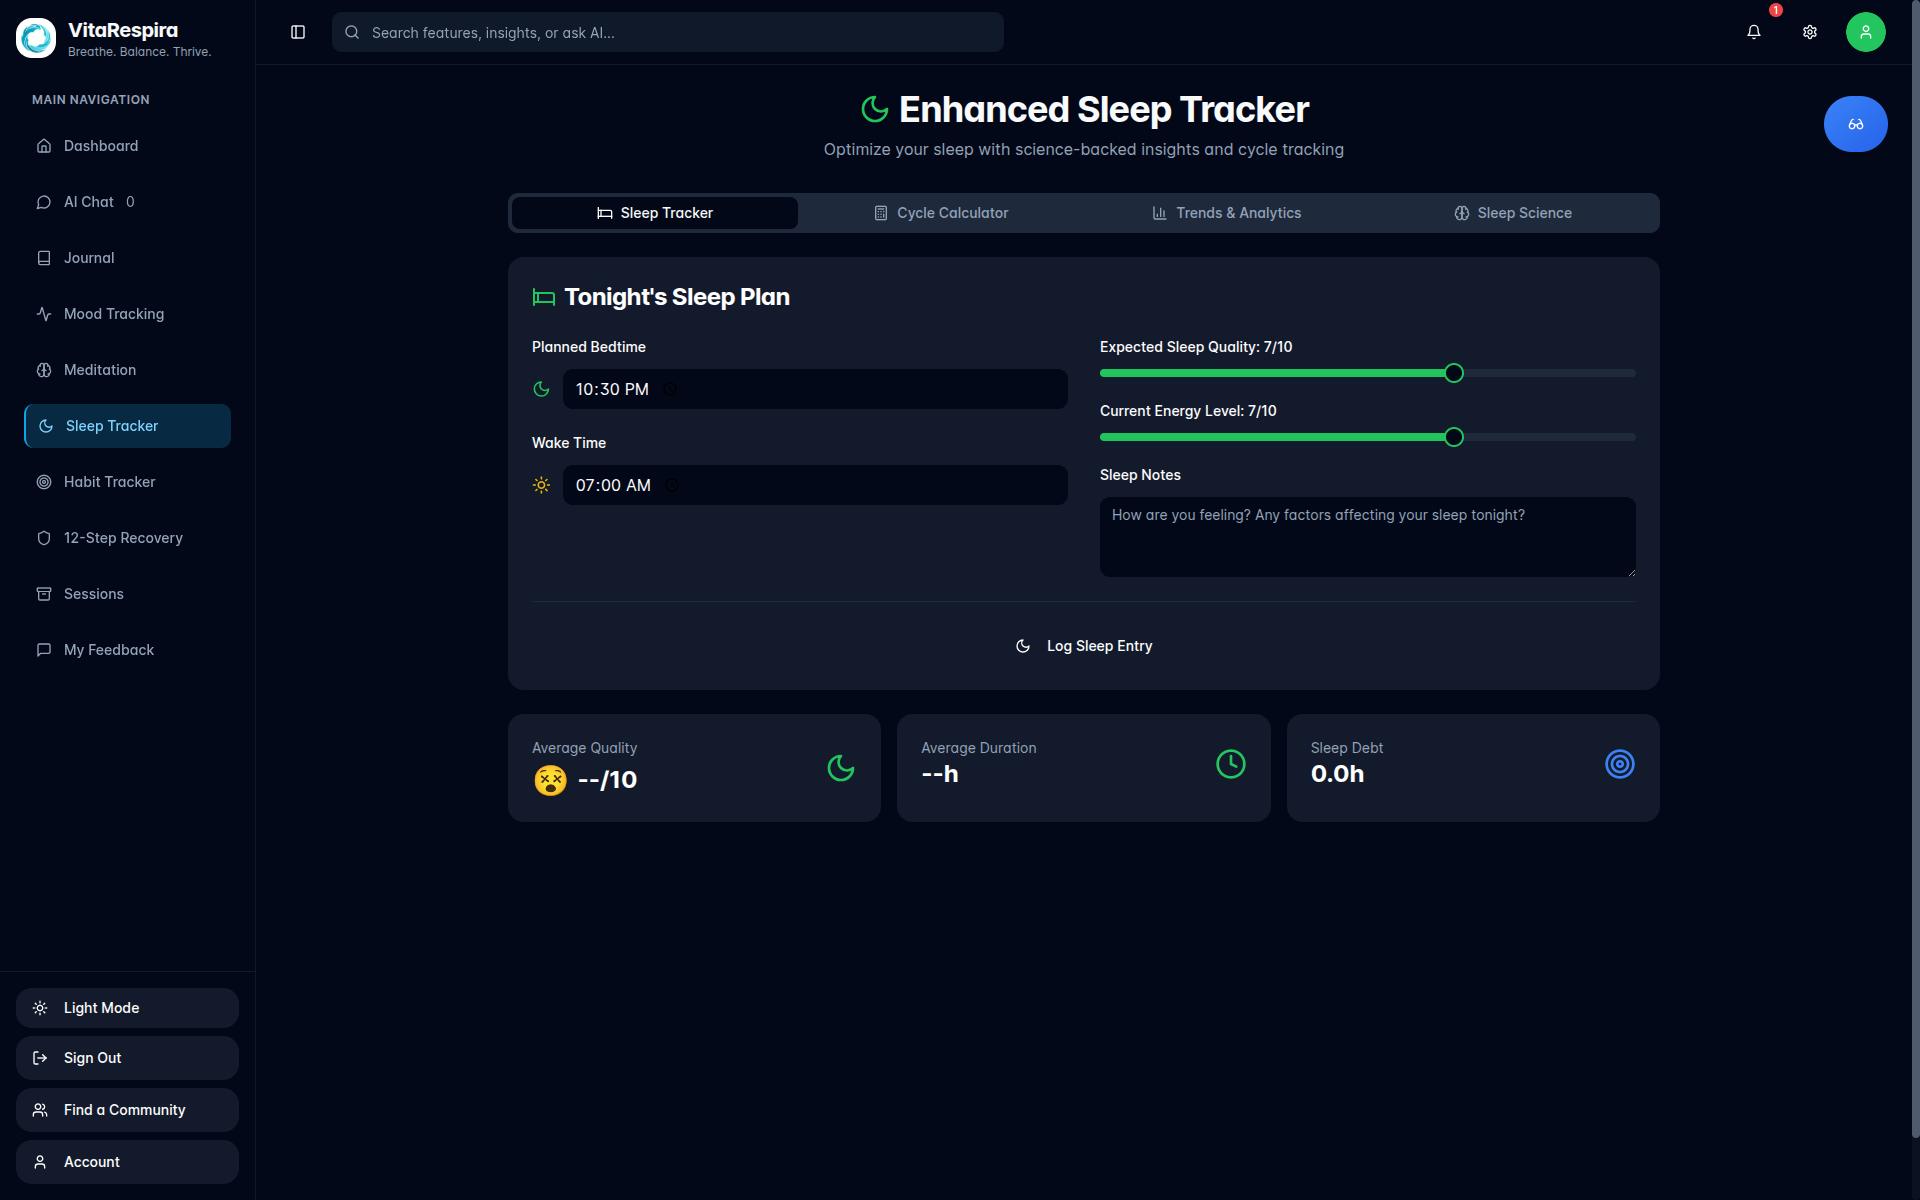The height and width of the screenshot is (1200, 1920).
Task: Open the clock picker beside Planned Bedtime
Action: tap(670, 389)
